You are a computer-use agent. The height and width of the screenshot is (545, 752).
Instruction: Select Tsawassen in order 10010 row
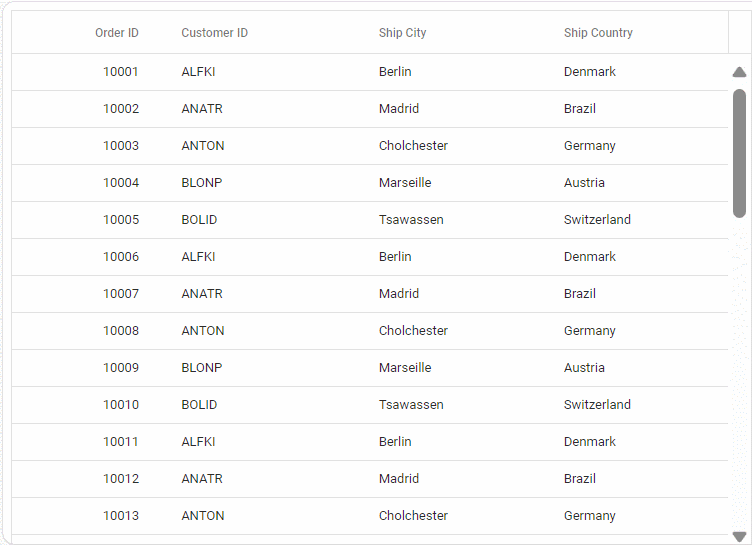(x=411, y=405)
